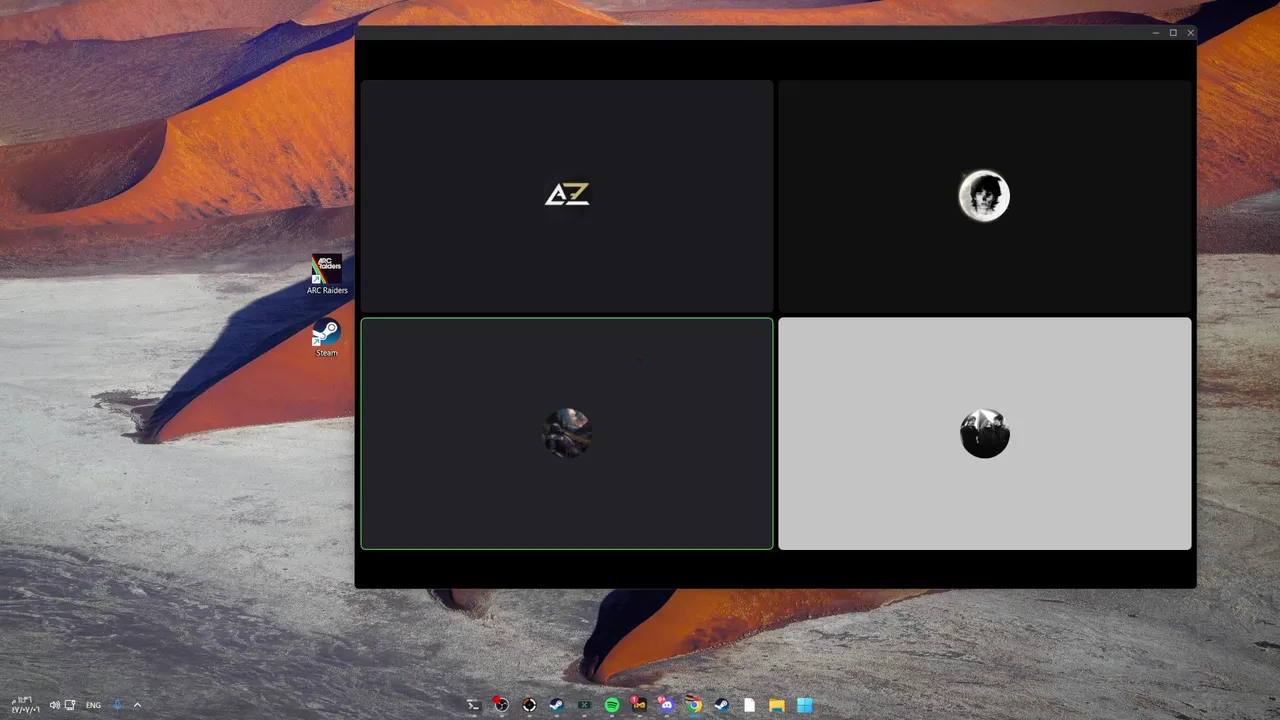Open the taskbar Steam icon beside the Xbox icon
1280x720 pixels.
click(557, 705)
